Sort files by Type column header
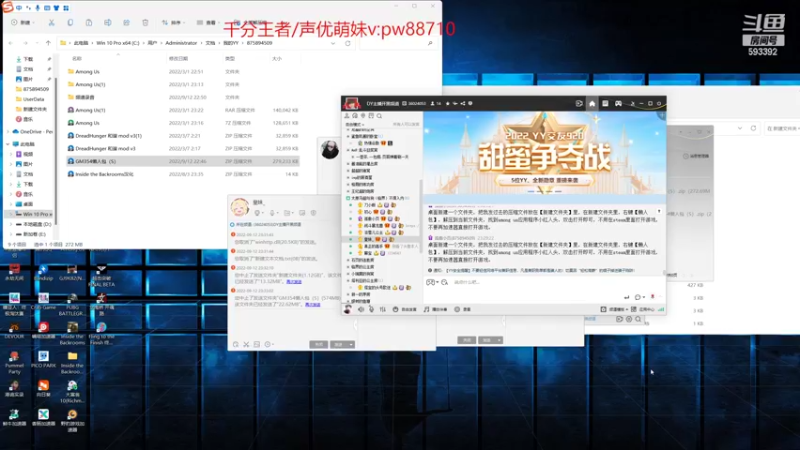 (x=230, y=59)
